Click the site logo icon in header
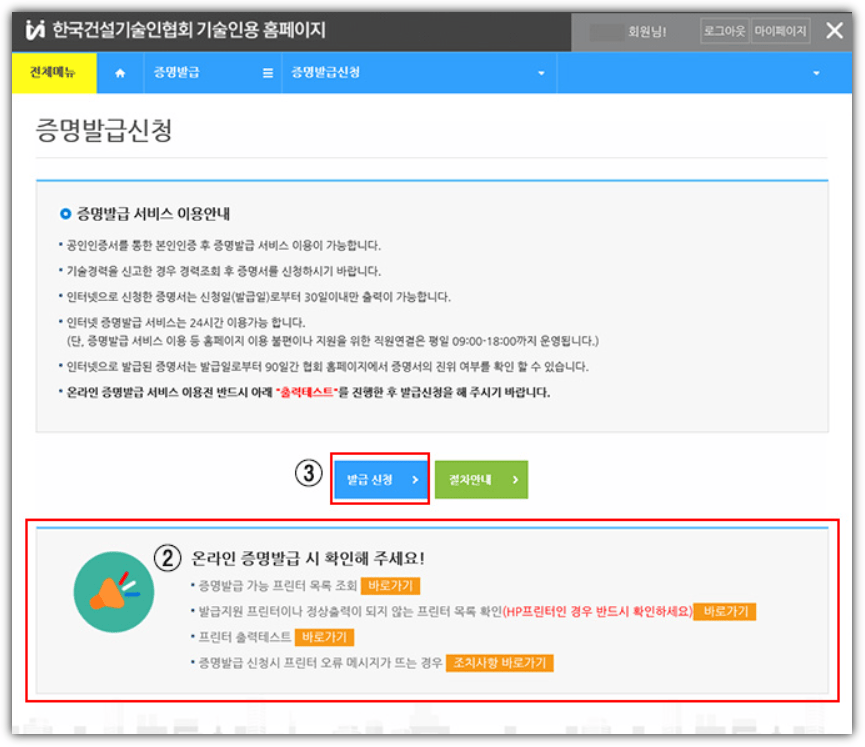This screenshot has width=865, height=747. click(x=35, y=30)
